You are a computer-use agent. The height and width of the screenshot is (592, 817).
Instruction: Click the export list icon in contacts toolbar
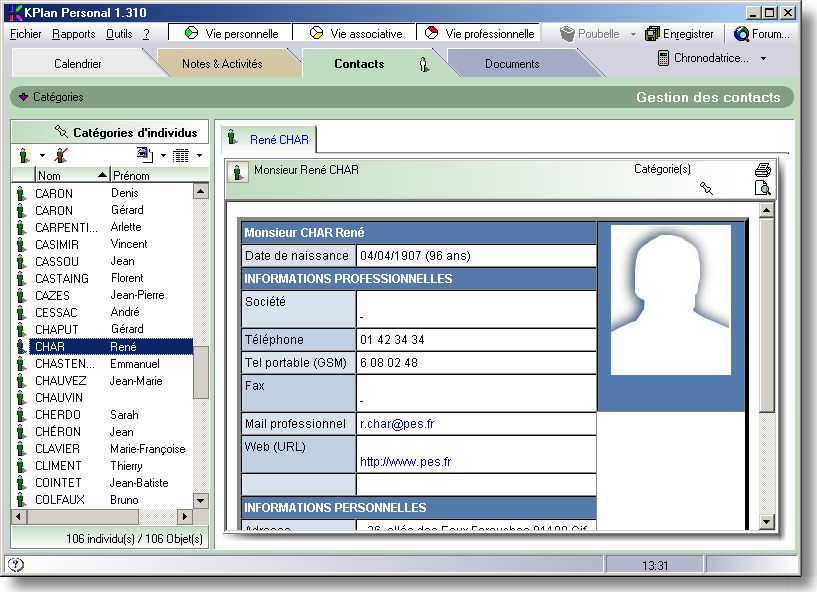(x=145, y=155)
